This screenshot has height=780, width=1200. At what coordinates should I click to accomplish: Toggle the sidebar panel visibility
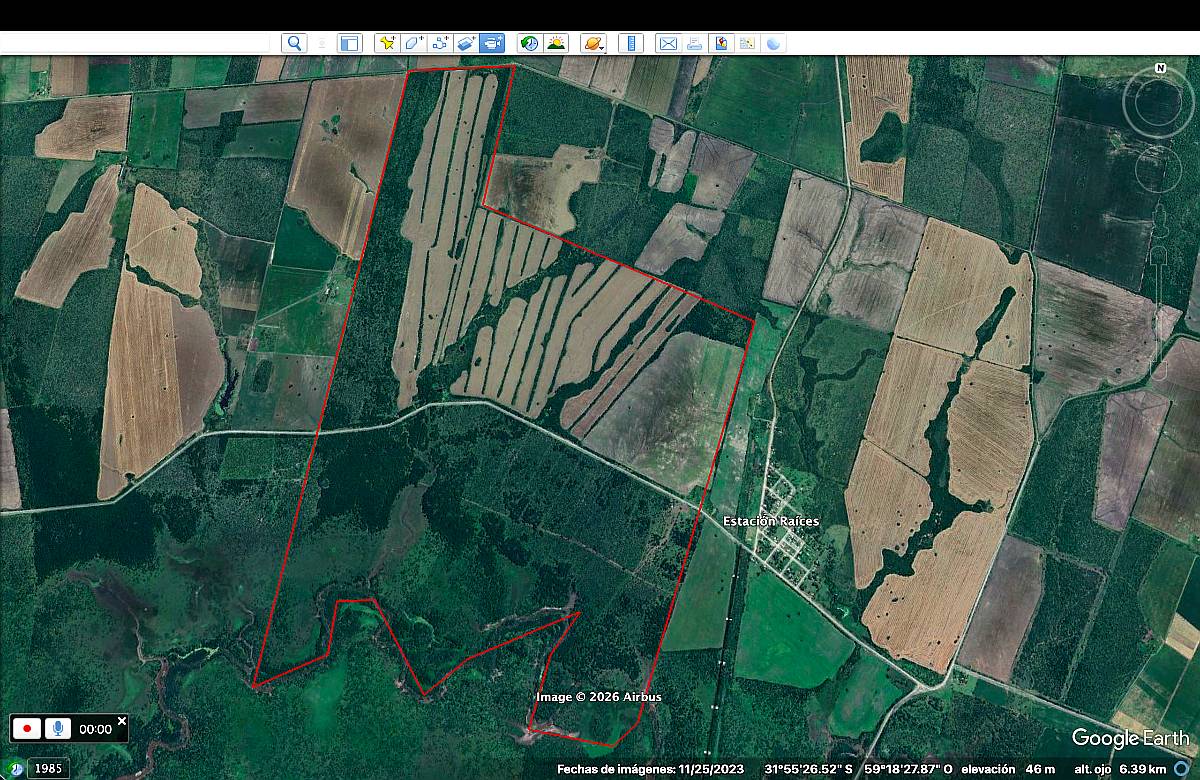click(x=349, y=43)
